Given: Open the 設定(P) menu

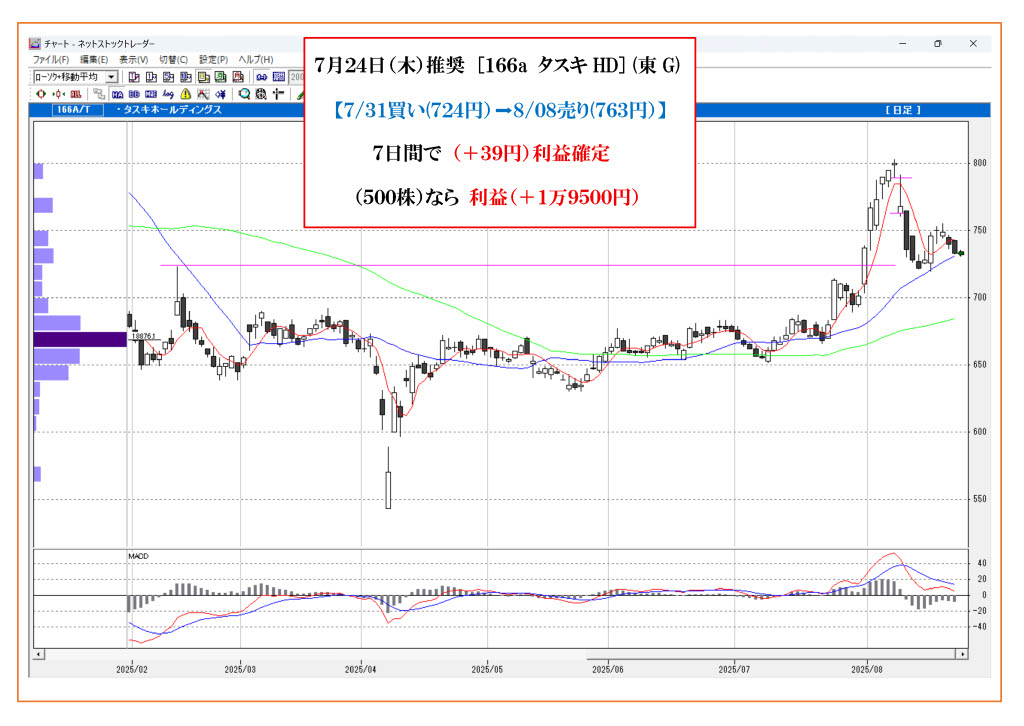Looking at the screenshot, I should click(214, 60).
